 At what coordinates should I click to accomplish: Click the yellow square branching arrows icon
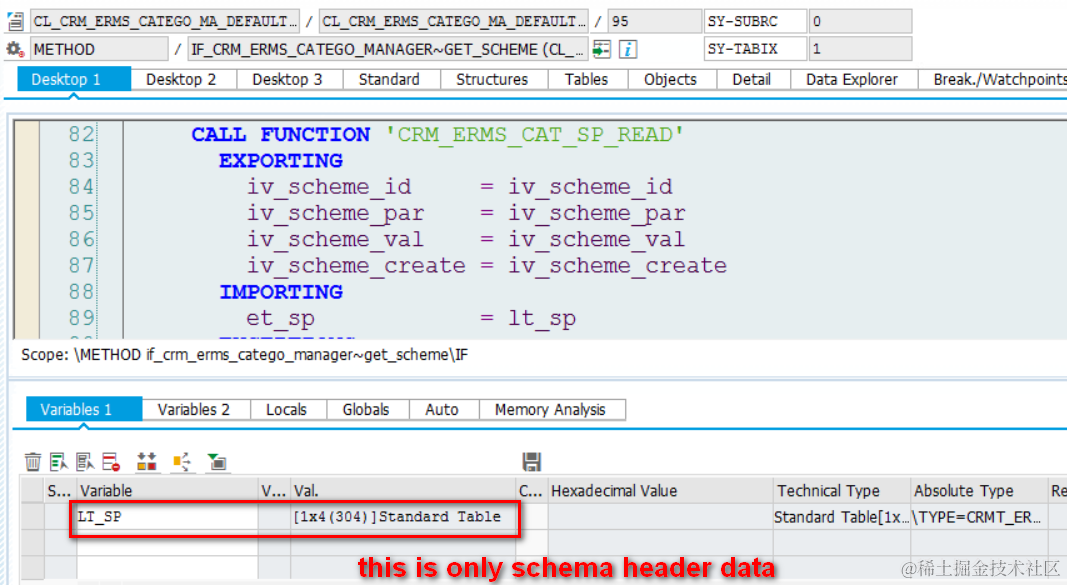[182, 462]
